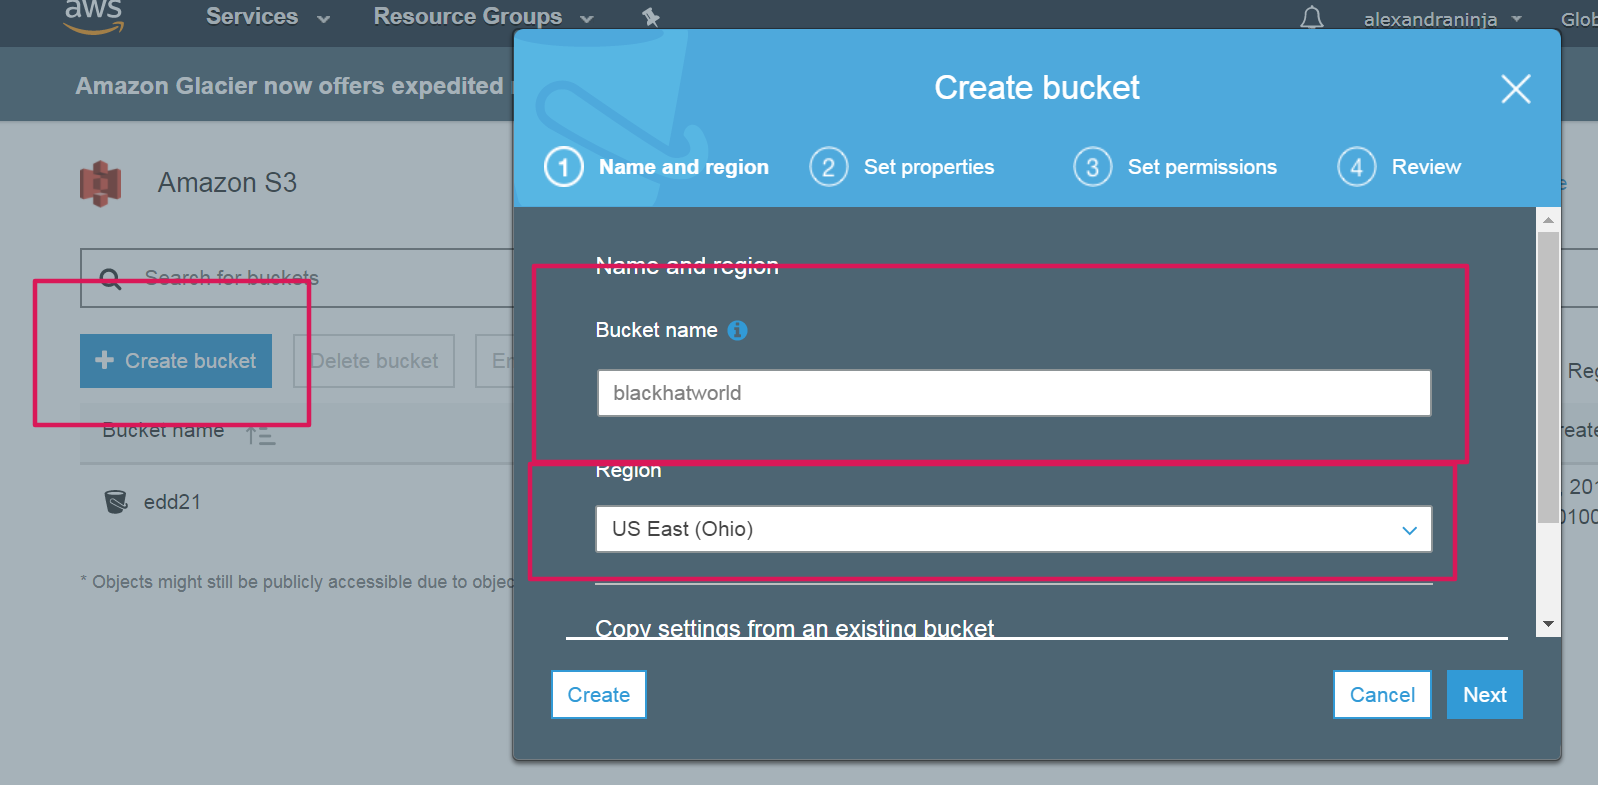Click the dialog scrollbar down arrow
The width and height of the screenshot is (1598, 785).
1548,624
